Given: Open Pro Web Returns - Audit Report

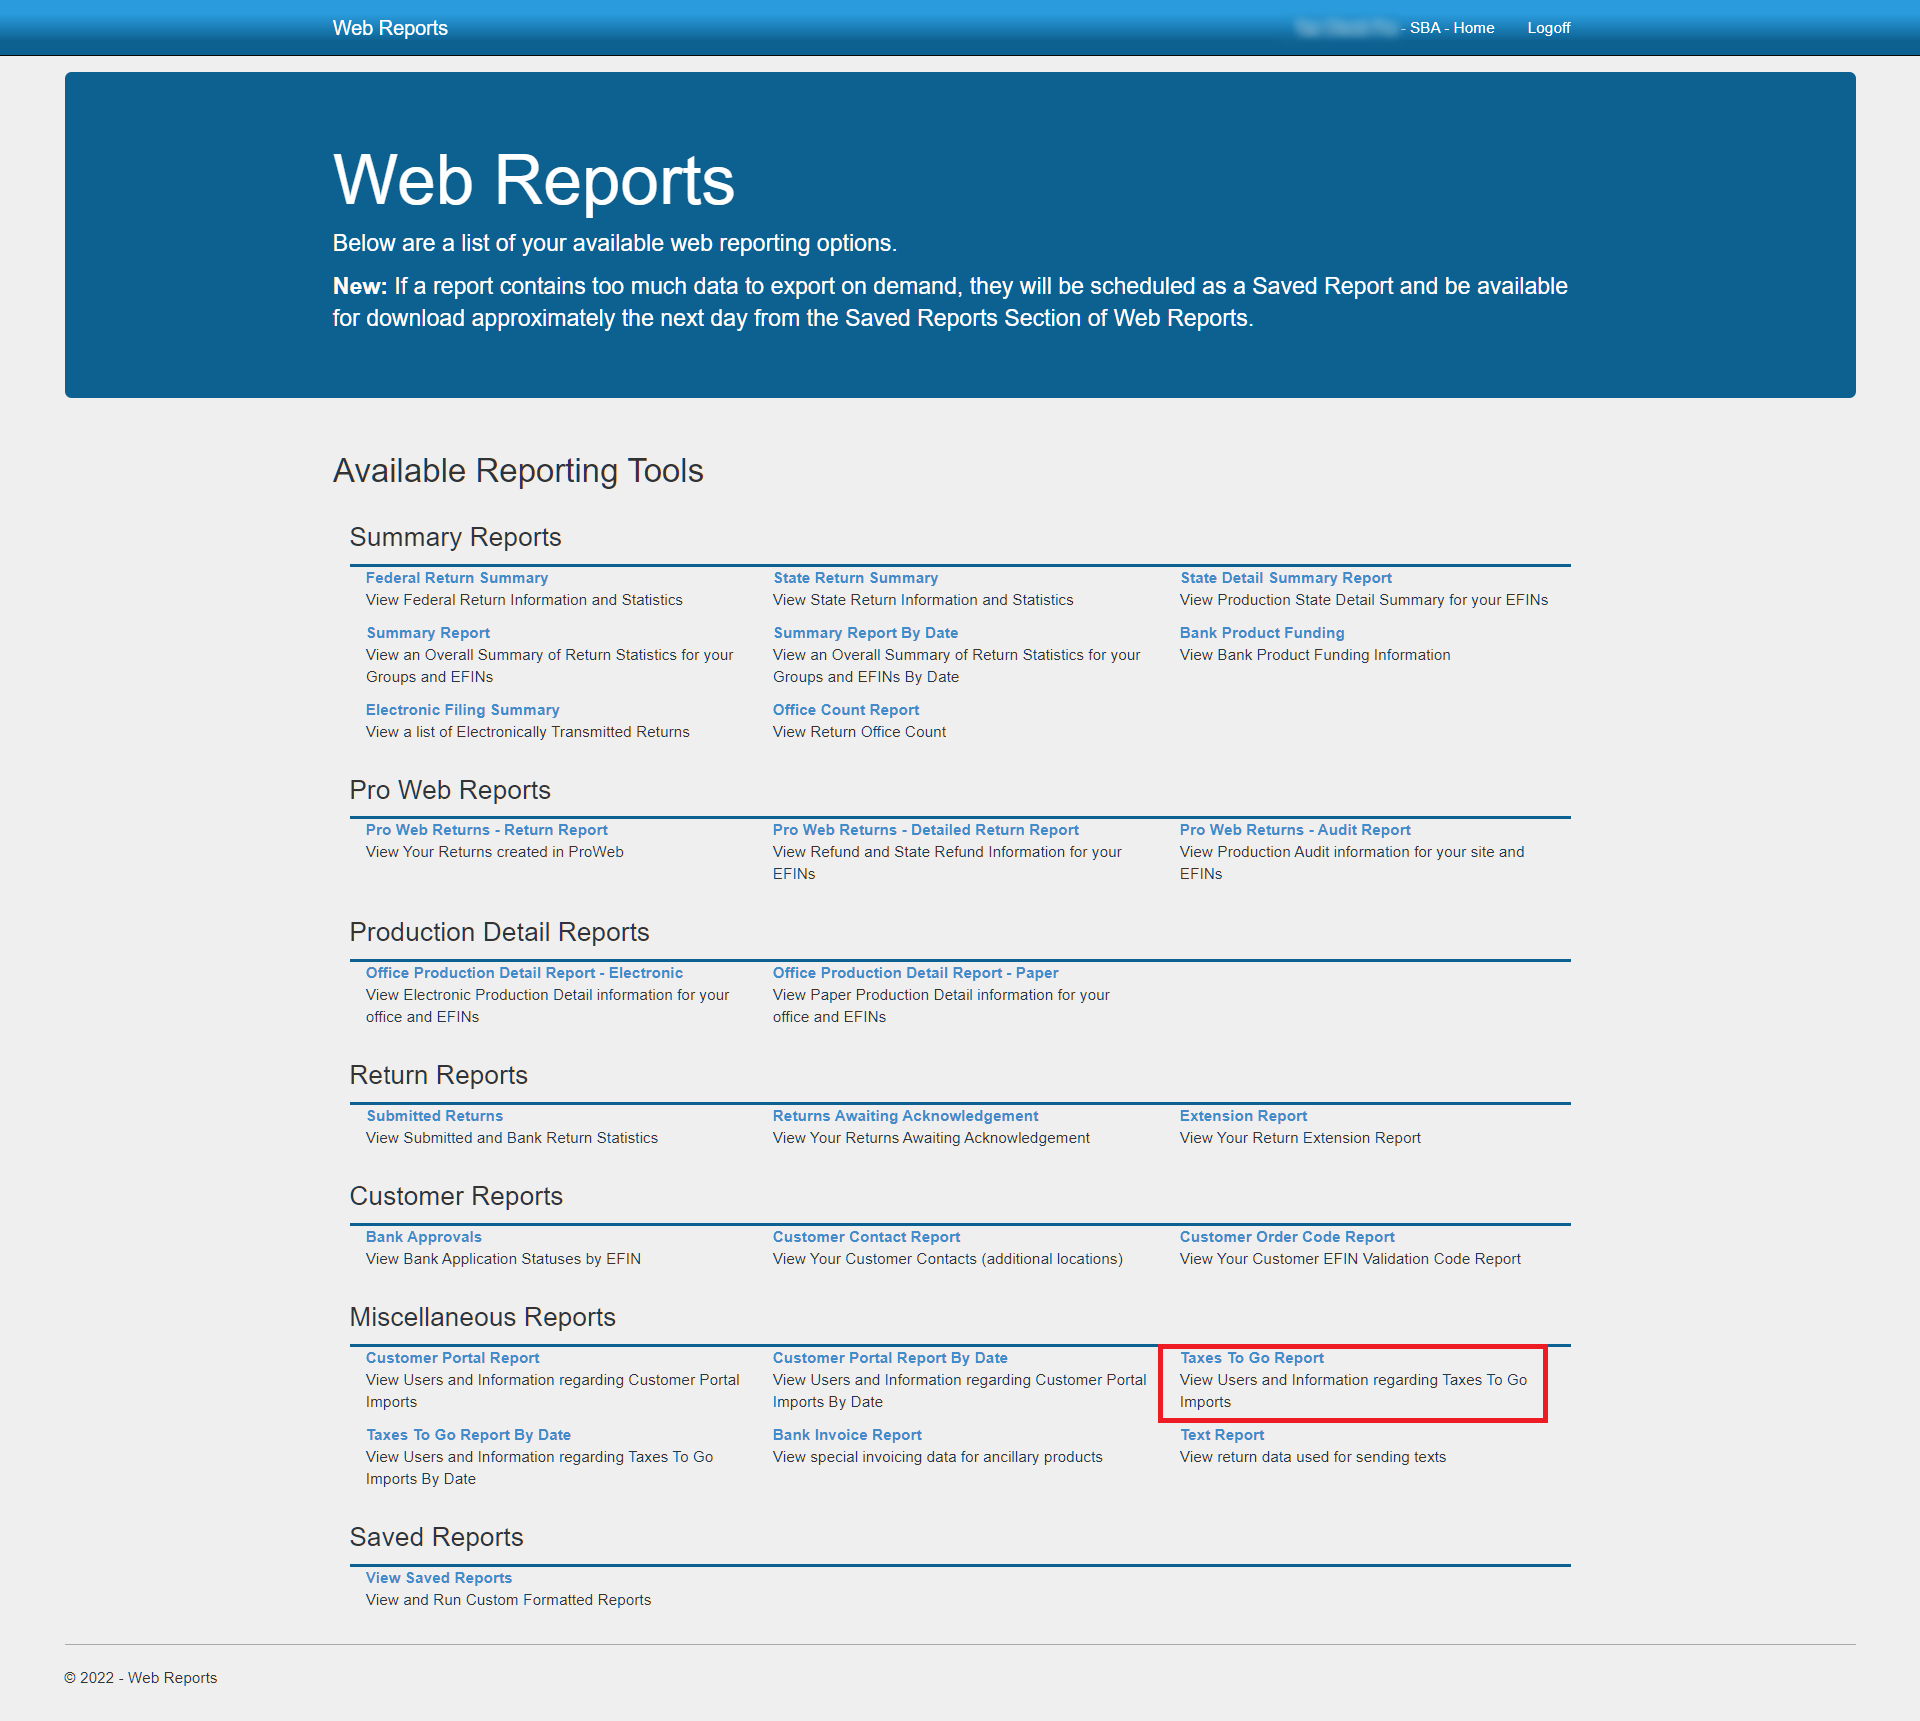Looking at the screenshot, I should [x=1294, y=830].
